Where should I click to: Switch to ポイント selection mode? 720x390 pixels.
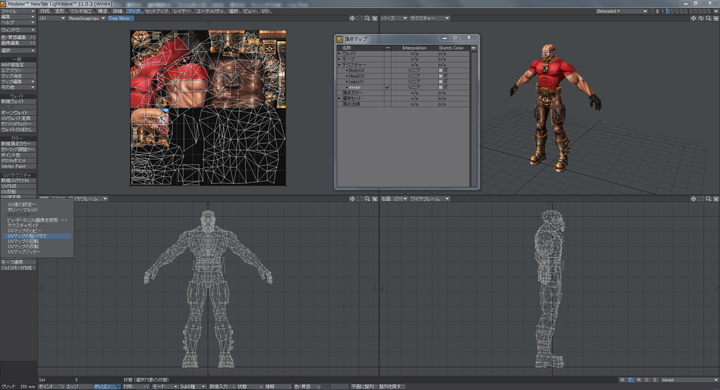51,387
